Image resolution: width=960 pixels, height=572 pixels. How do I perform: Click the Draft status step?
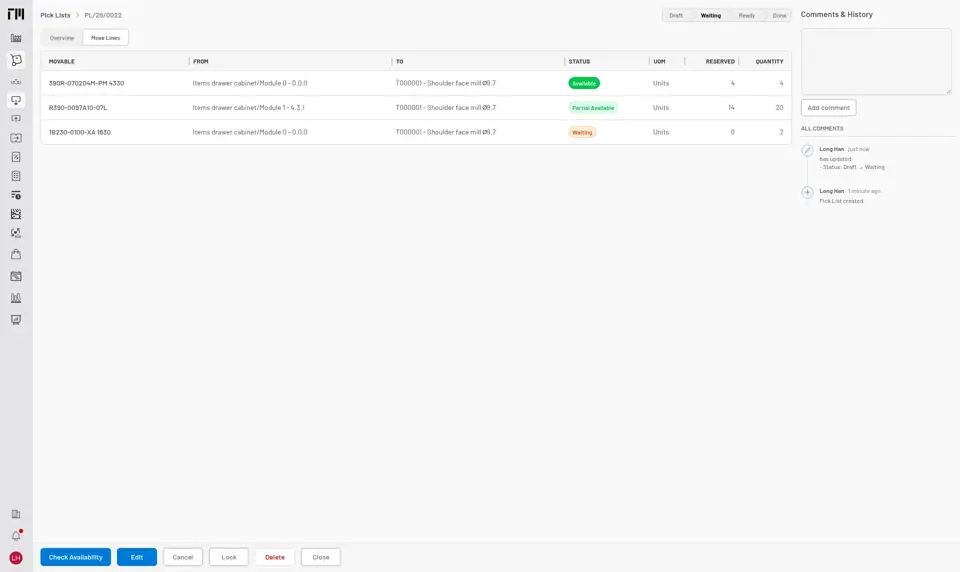tap(676, 15)
